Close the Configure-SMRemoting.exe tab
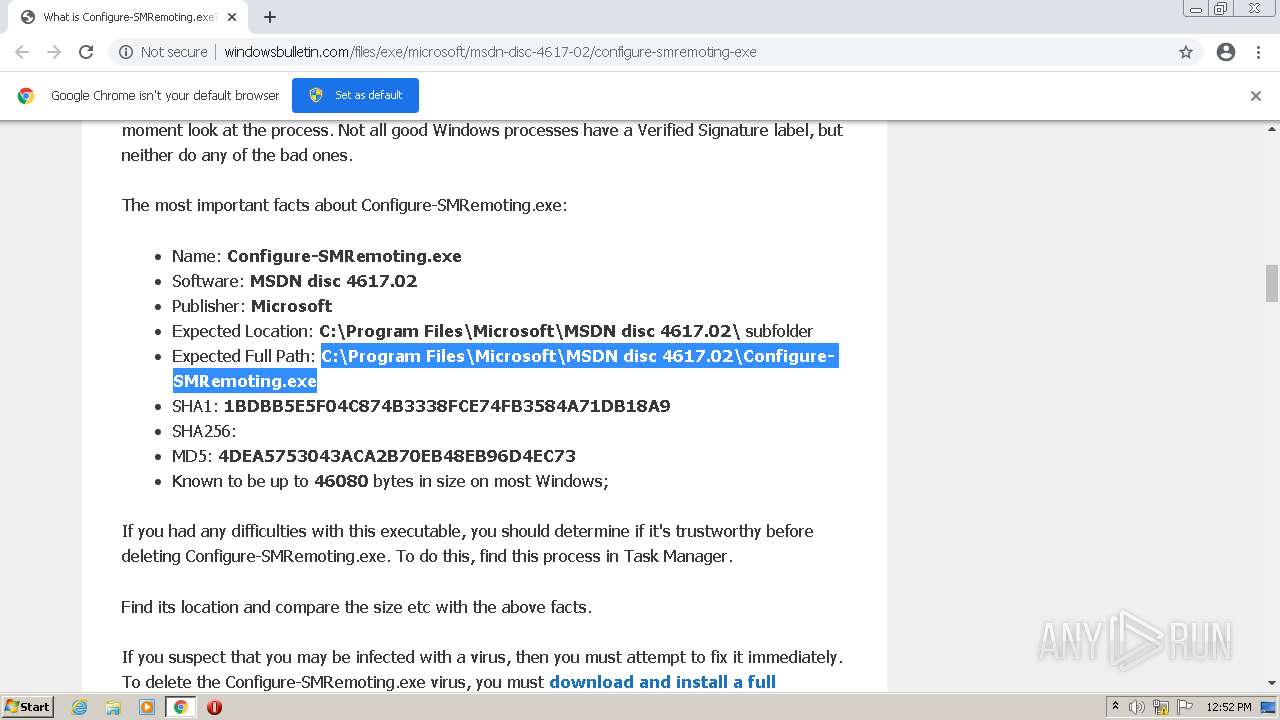This screenshot has height=720, width=1280. pos(232,17)
